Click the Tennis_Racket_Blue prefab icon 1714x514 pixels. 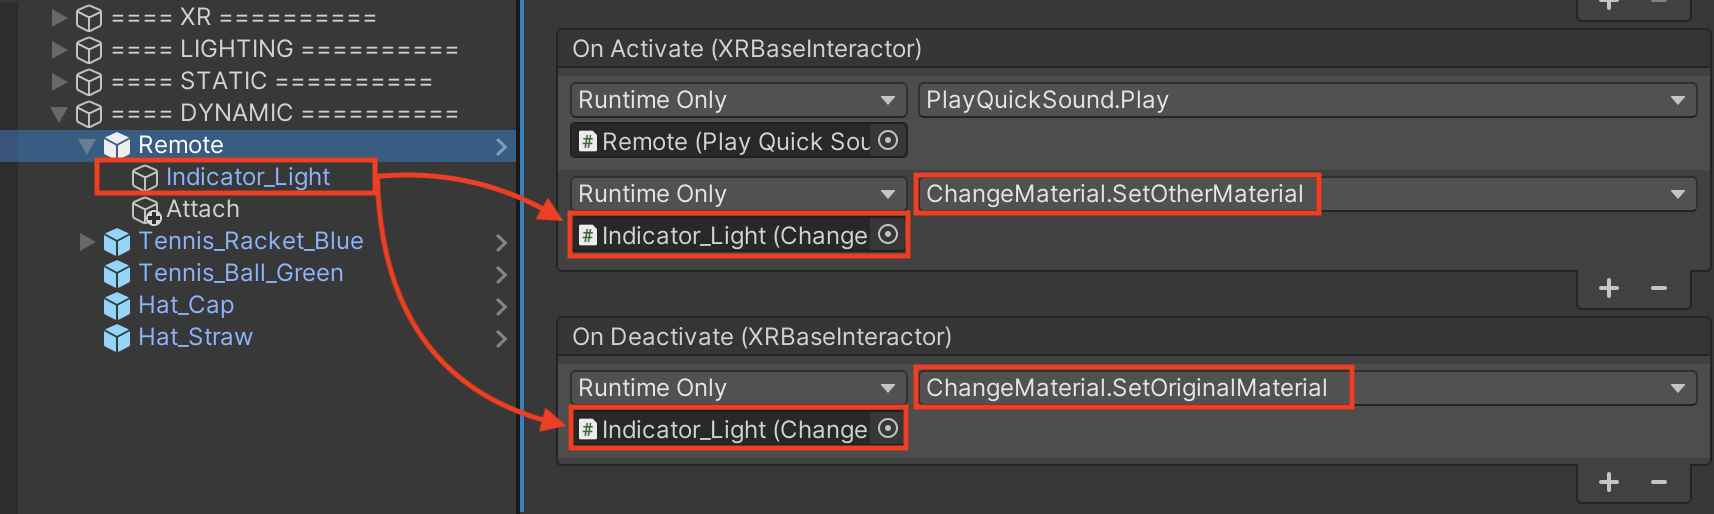tap(117, 242)
